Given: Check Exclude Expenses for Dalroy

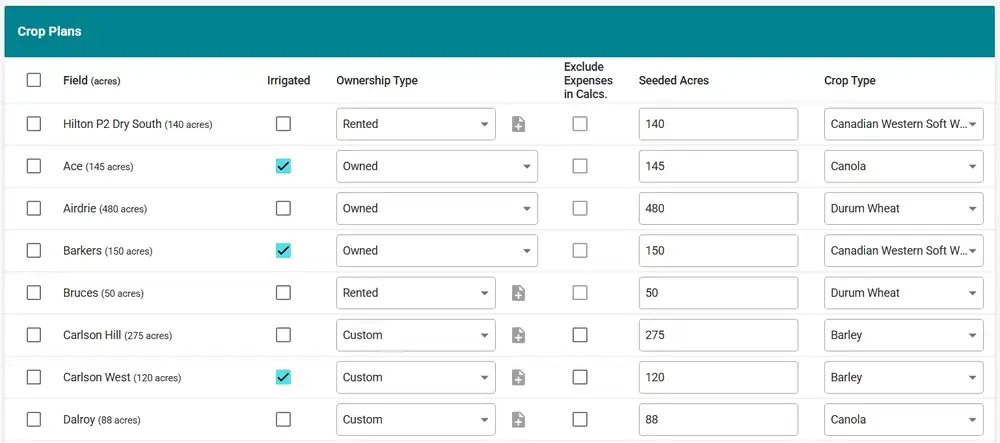Looking at the screenshot, I should coord(580,419).
